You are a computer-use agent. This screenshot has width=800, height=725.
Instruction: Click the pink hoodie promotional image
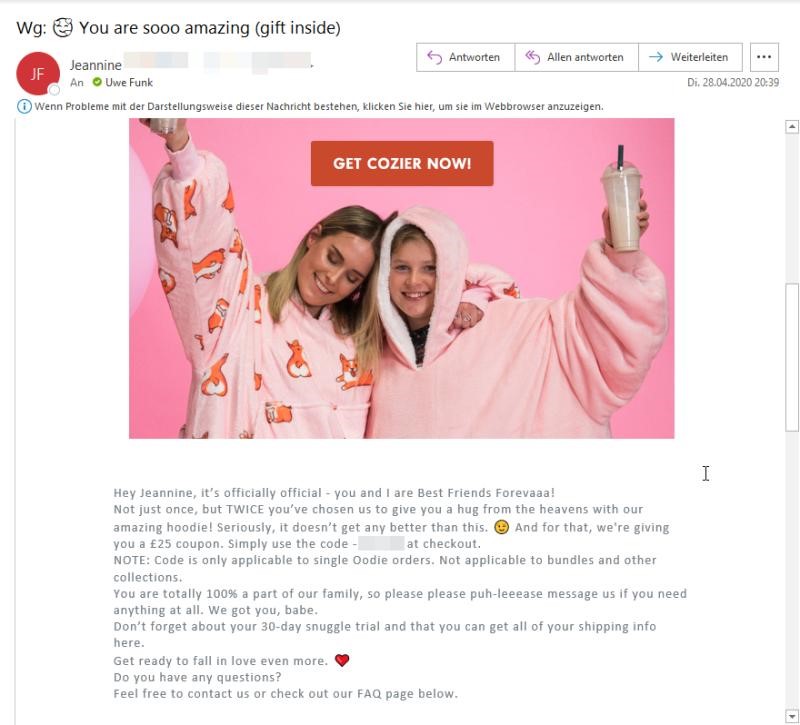click(402, 278)
